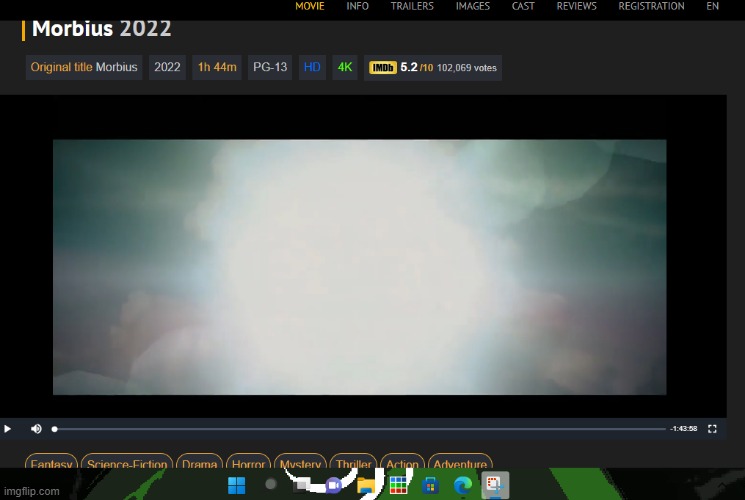Mute the video volume speaker

click(x=36, y=429)
